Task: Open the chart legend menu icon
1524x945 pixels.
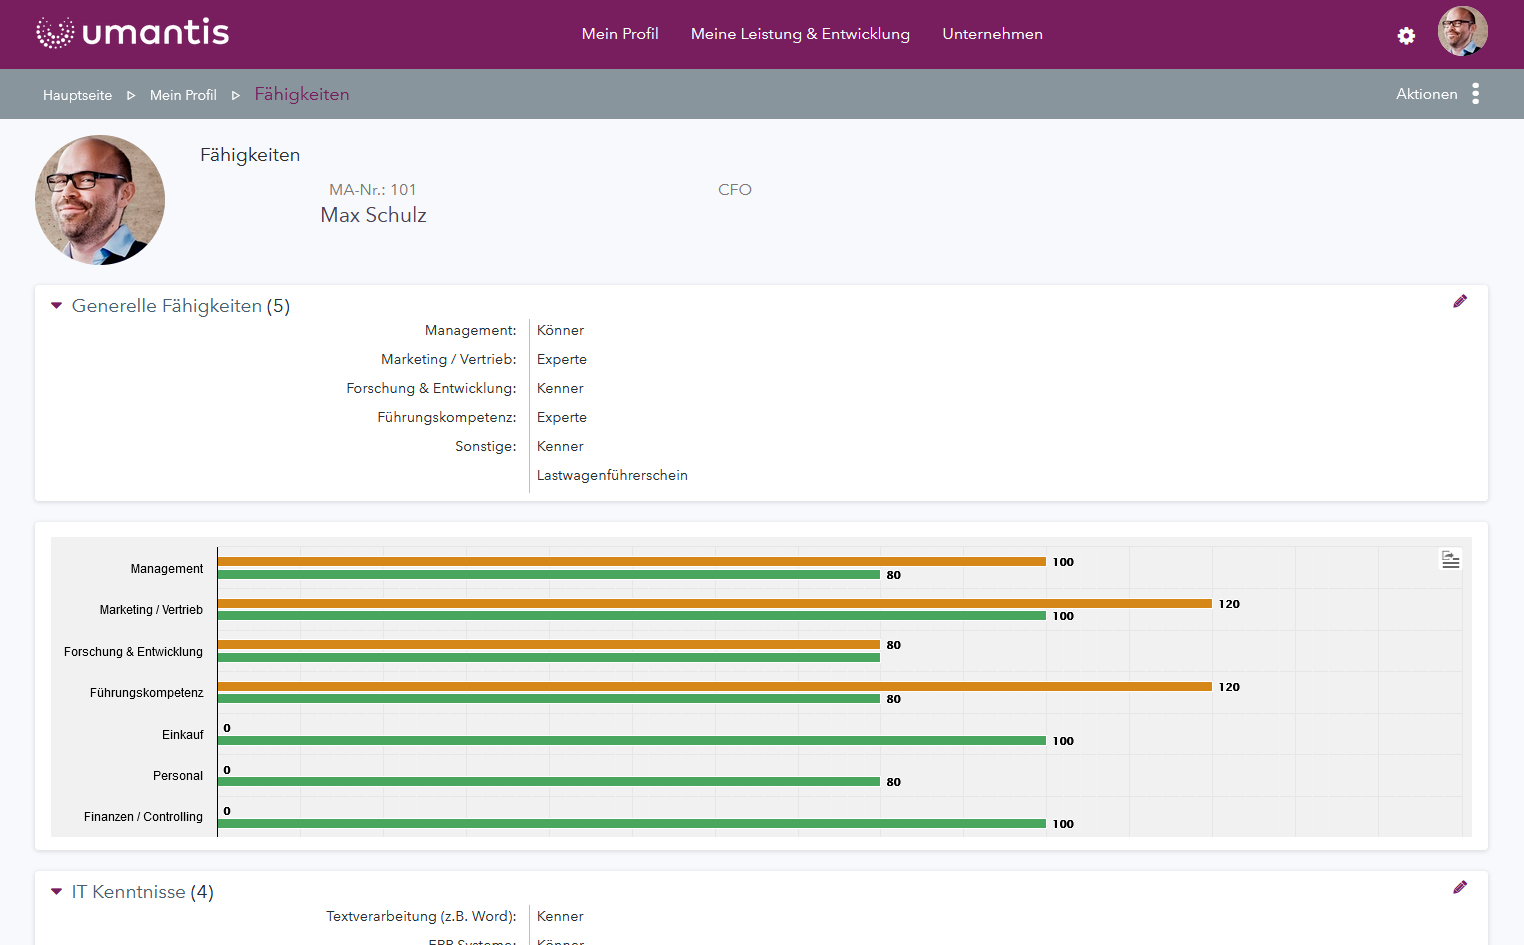Action: click(1450, 560)
